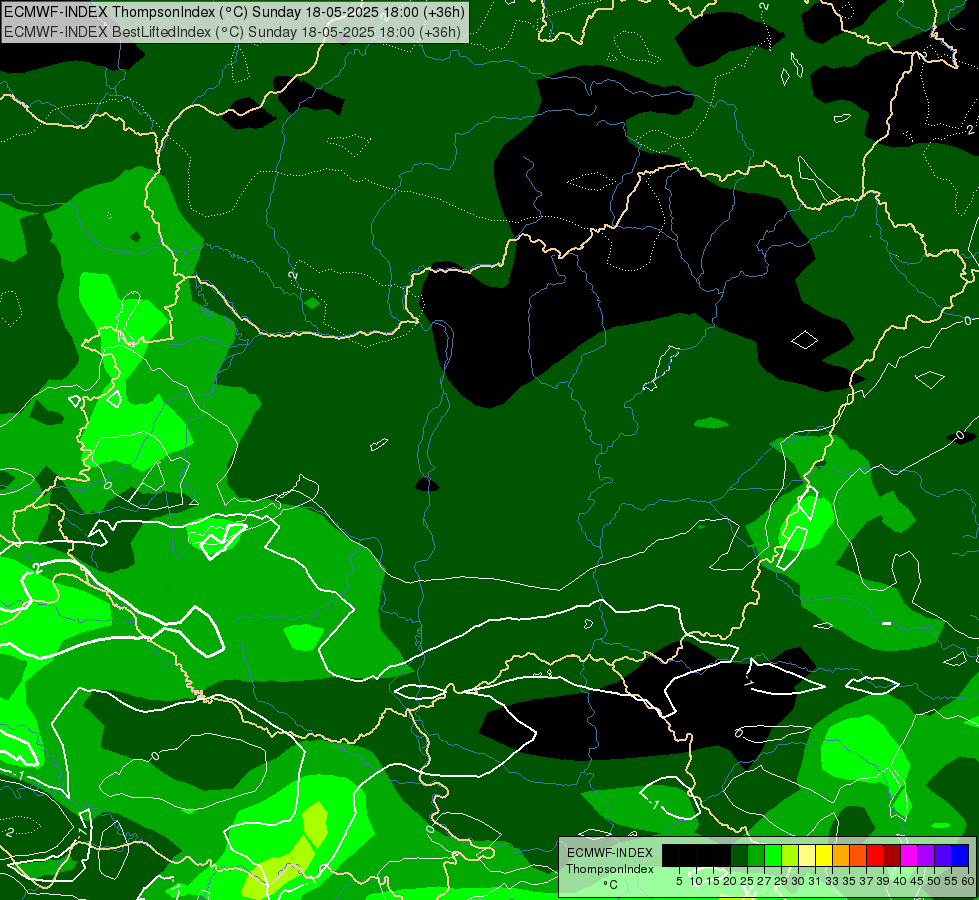Screen dimensions: 979x900
Task: Click the legend tick label '39'
Action: click(x=883, y=881)
